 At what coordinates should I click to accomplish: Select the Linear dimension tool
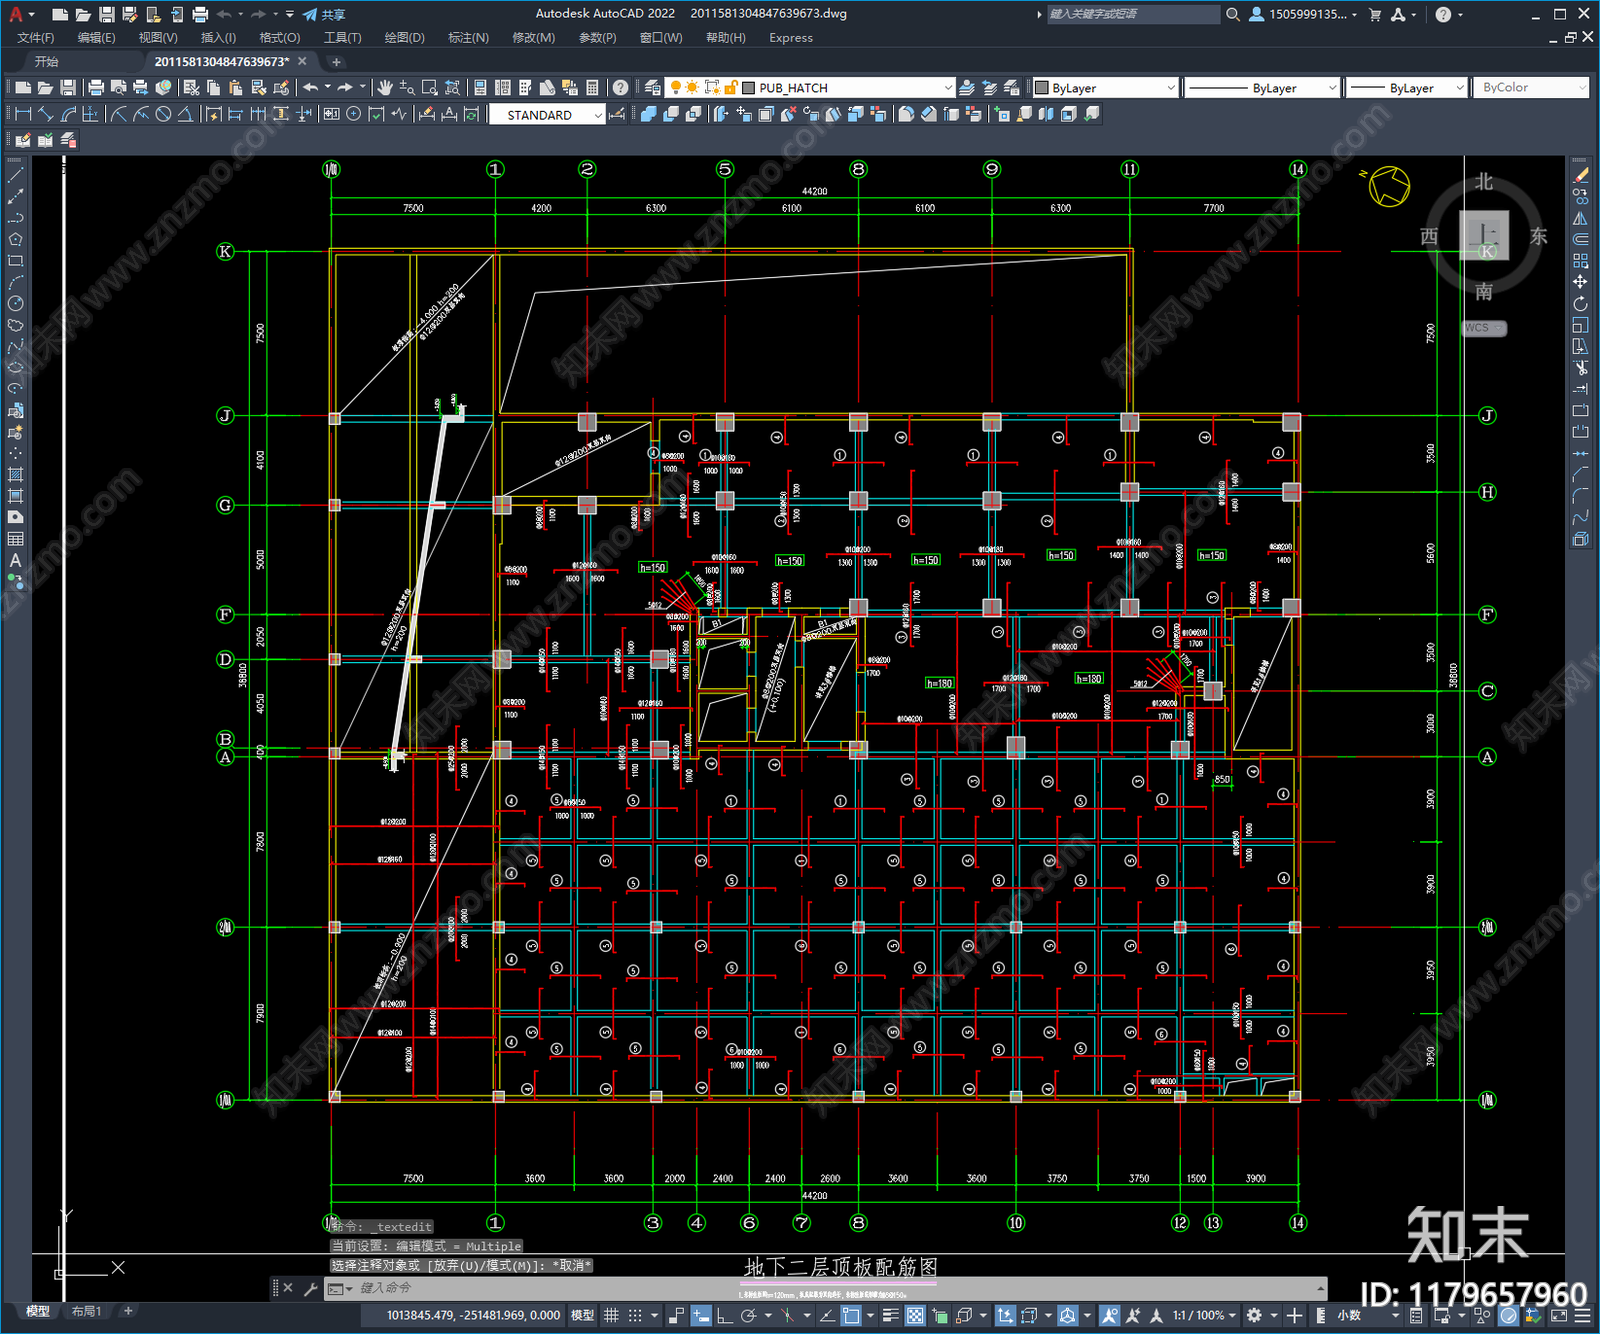click(x=24, y=114)
